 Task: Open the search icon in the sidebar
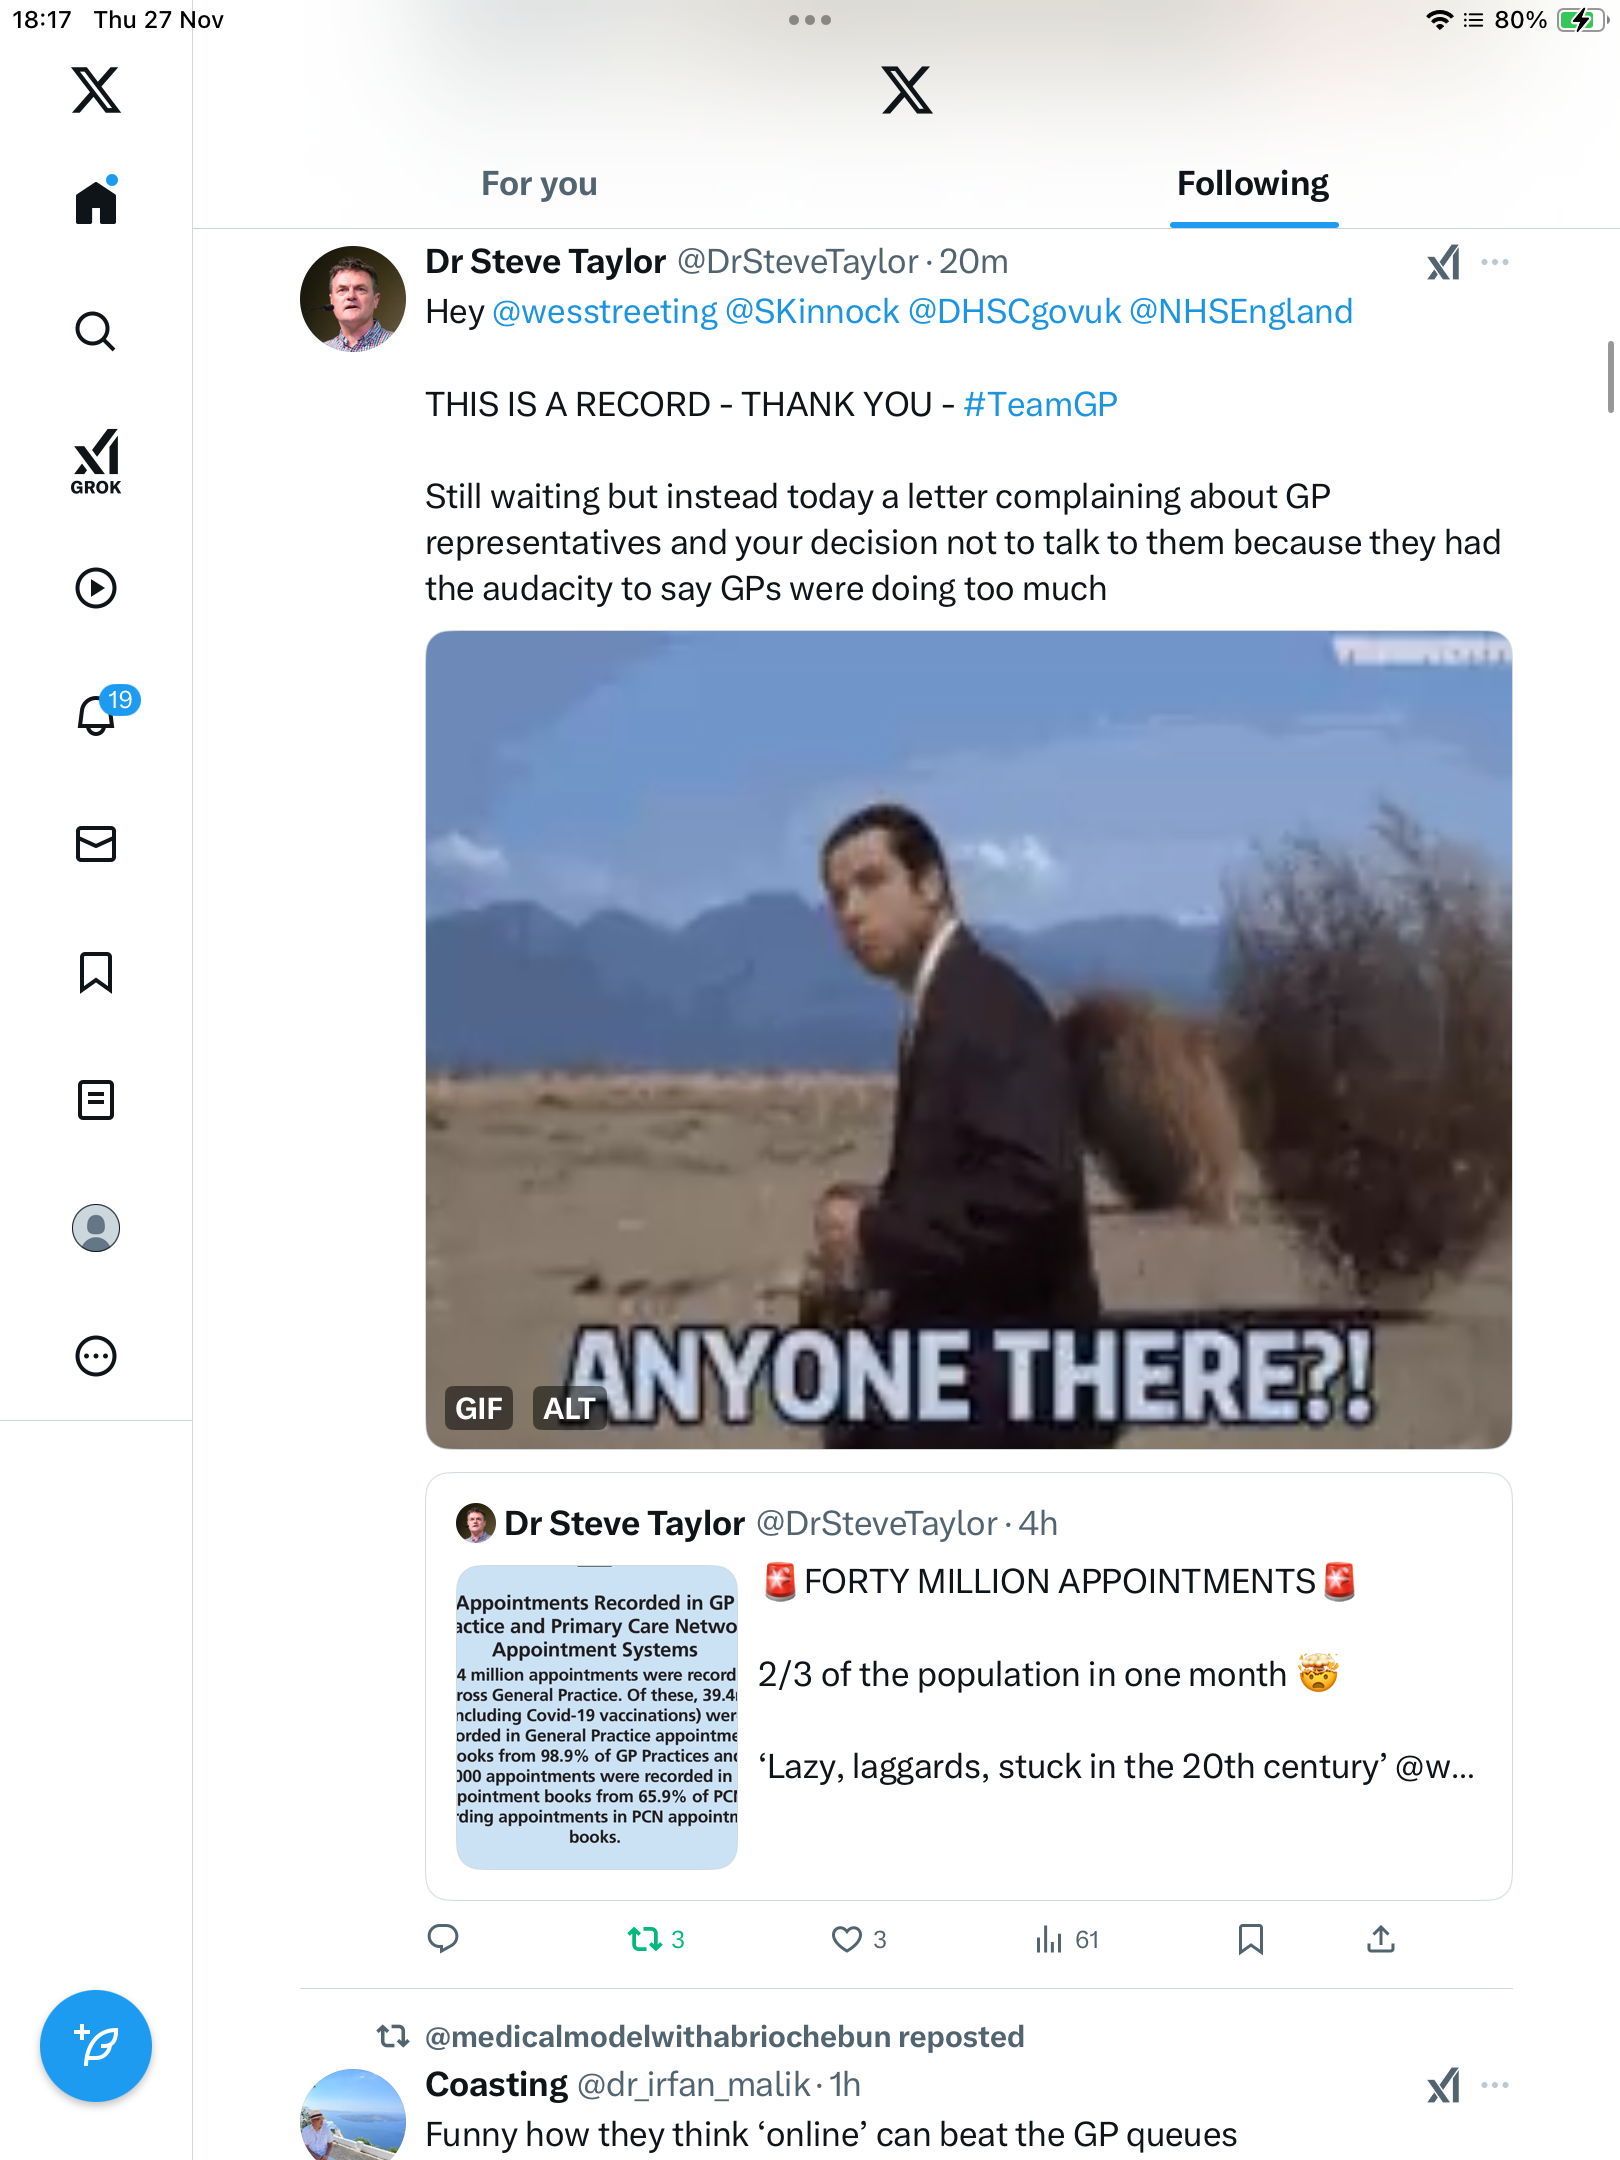pyautogui.click(x=96, y=331)
